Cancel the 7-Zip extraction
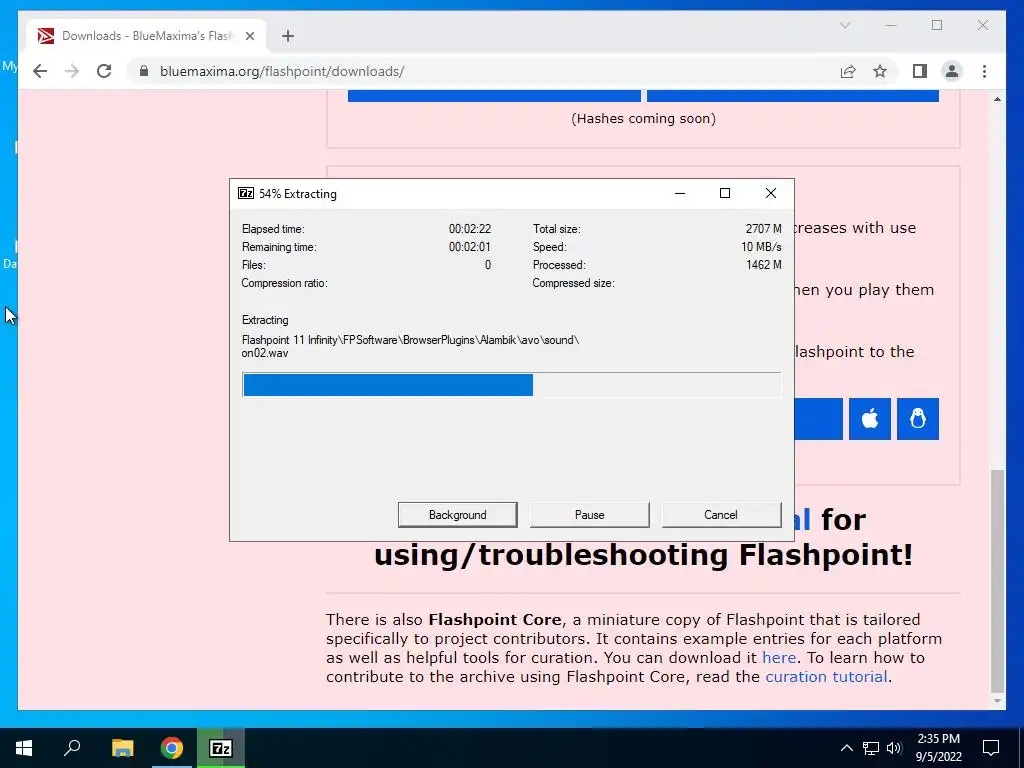Image resolution: width=1024 pixels, height=768 pixels. pyautogui.click(x=721, y=515)
